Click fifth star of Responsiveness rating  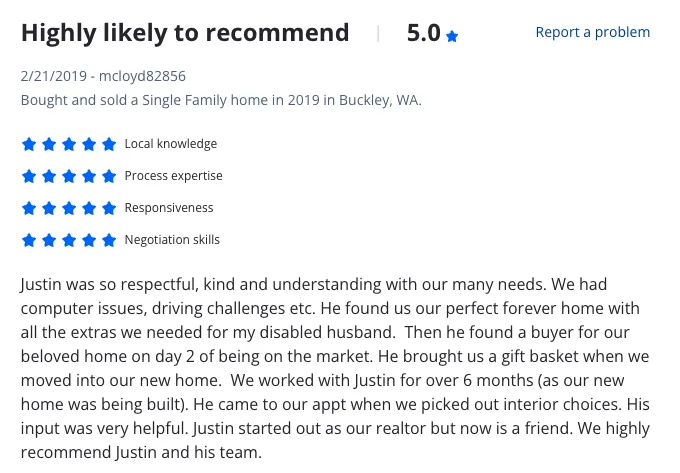click(x=109, y=208)
